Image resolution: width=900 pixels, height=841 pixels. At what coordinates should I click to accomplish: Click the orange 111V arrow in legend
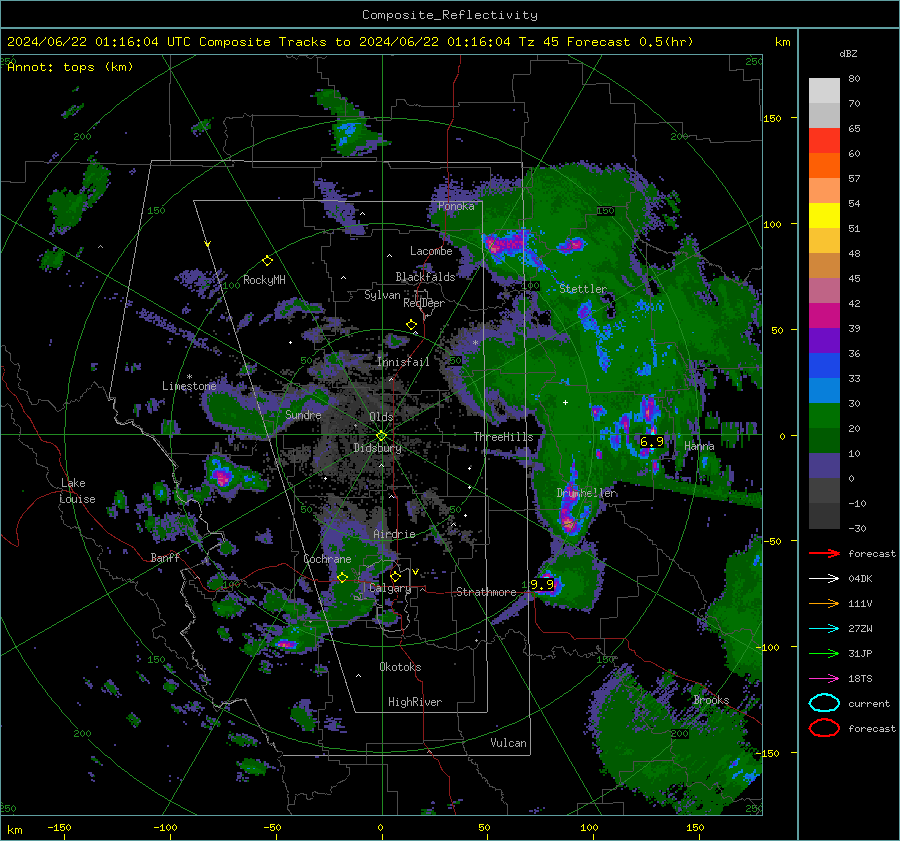pyautogui.click(x=824, y=603)
